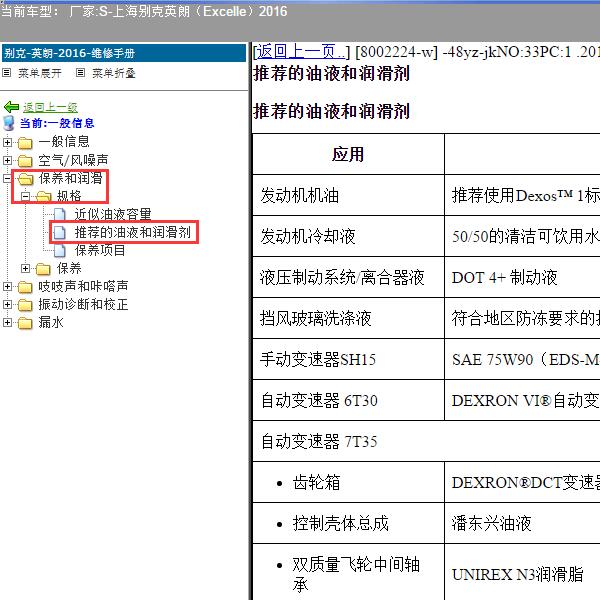
Task: Click the open 规格 folder icon
Action: click(x=44, y=197)
